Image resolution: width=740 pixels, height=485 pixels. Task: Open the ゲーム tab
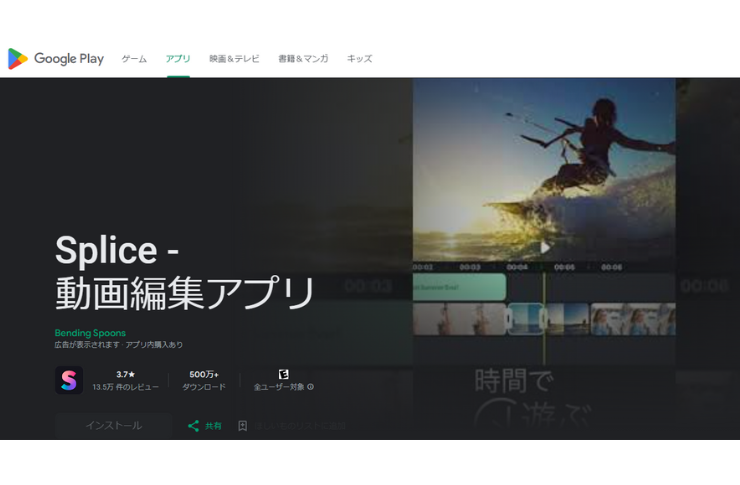click(135, 59)
